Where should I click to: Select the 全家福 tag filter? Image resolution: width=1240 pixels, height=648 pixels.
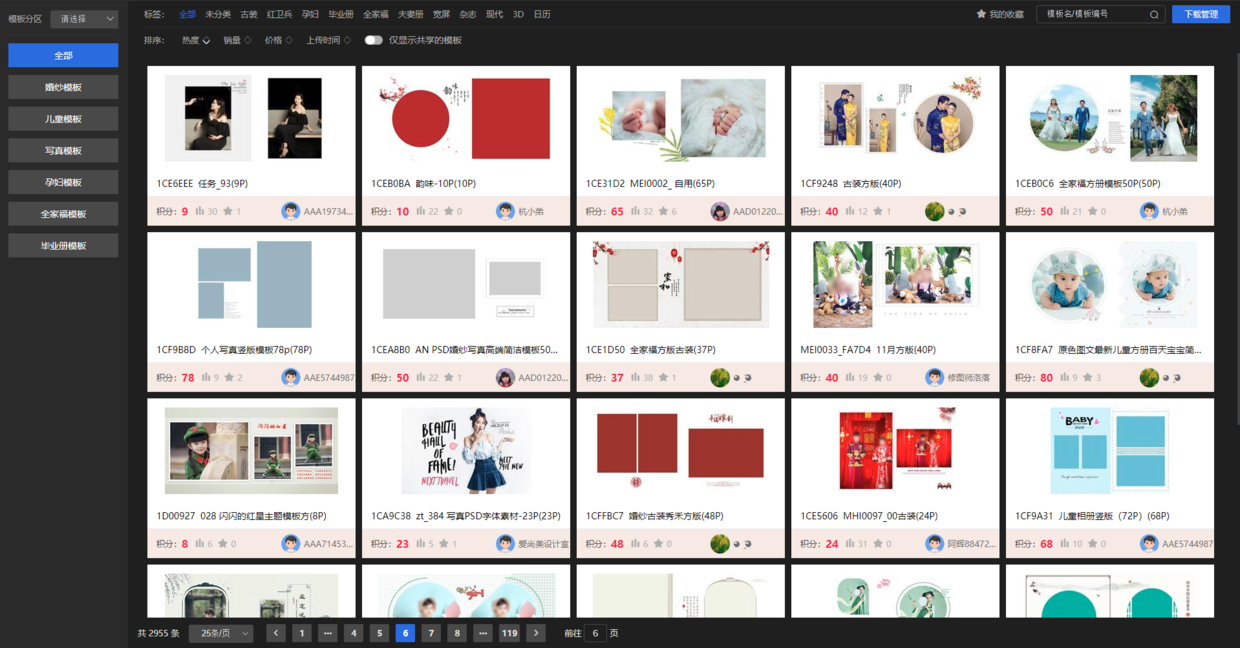click(376, 15)
